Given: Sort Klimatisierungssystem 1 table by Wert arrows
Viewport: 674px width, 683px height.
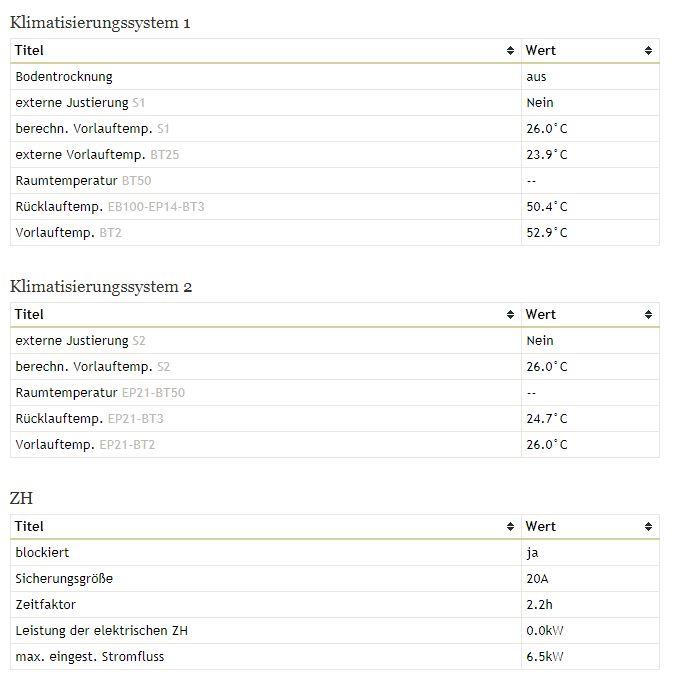Looking at the screenshot, I should pyautogui.click(x=648, y=51).
